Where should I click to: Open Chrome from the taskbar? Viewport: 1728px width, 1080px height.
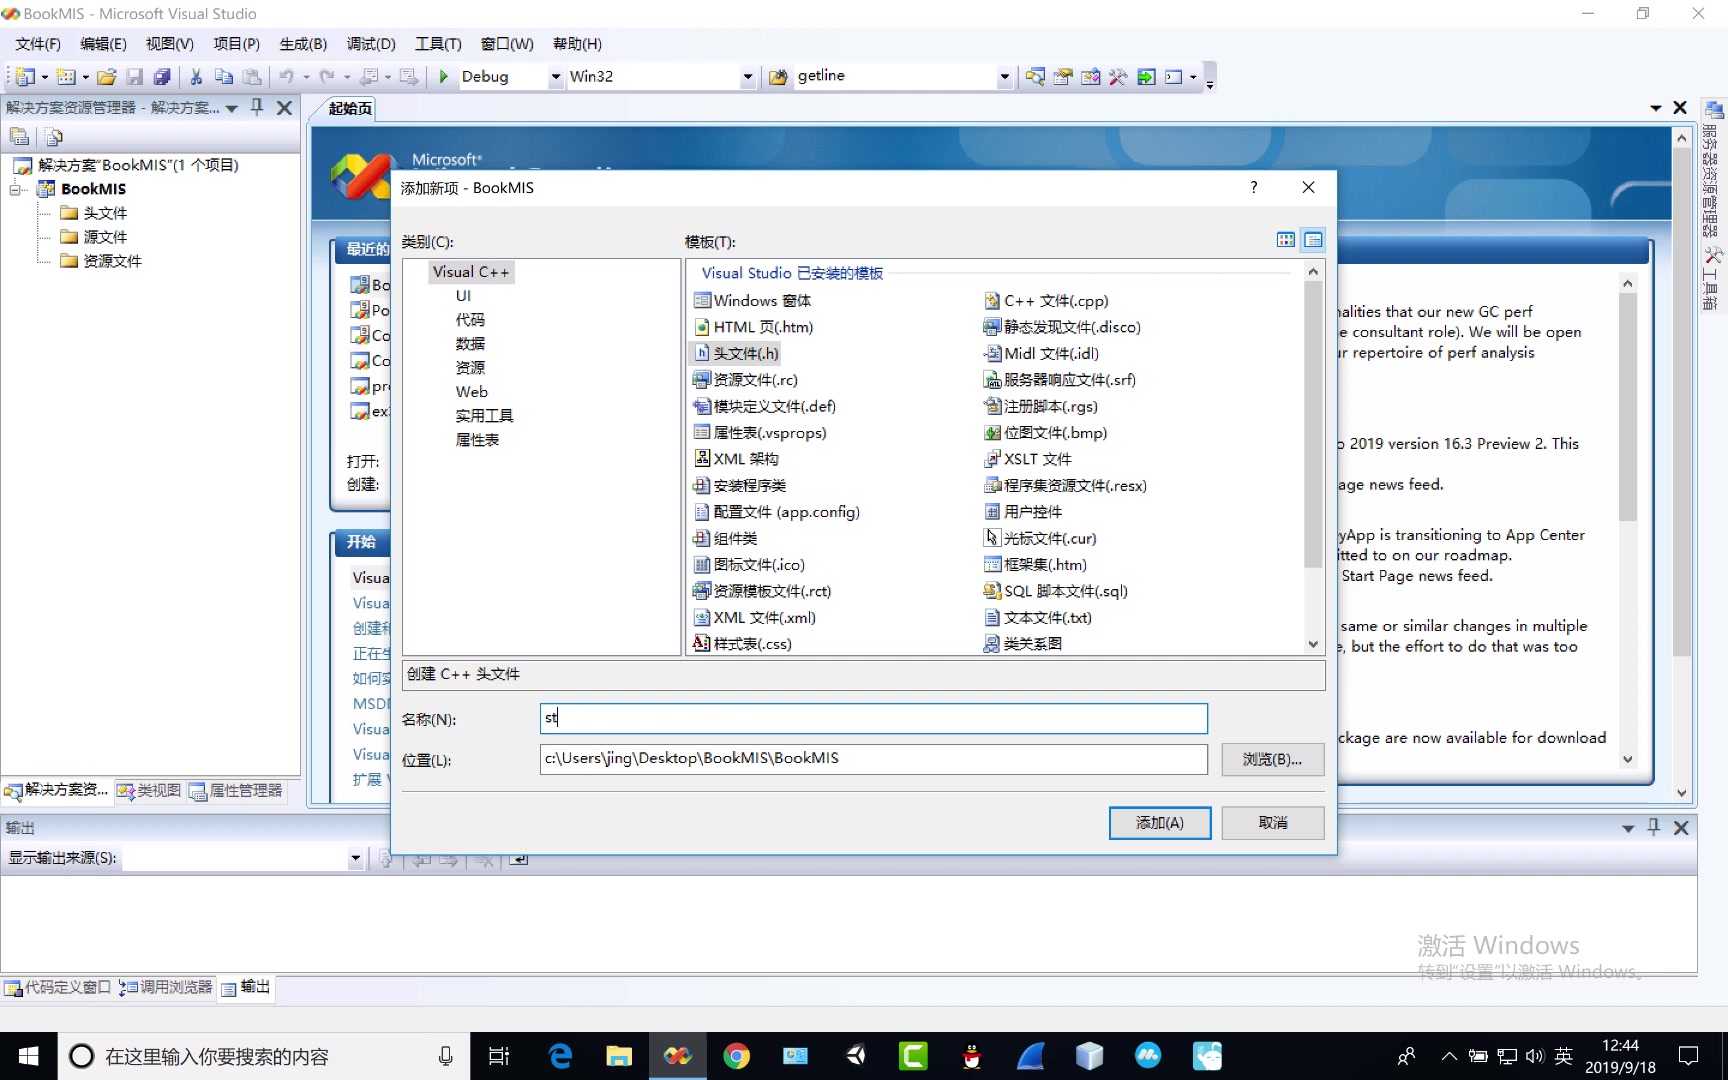click(x=737, y=1056)
